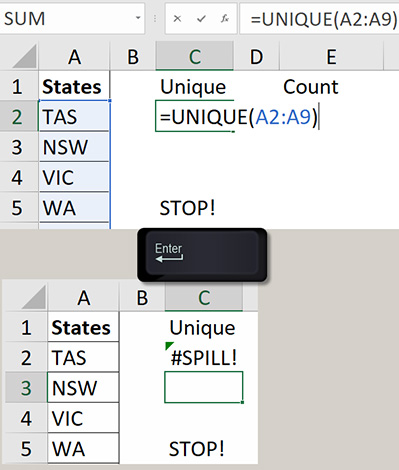Viewport: 399px width, 470px height.
Task: Click the Name Box showing SUM
Action: point(72,18)
